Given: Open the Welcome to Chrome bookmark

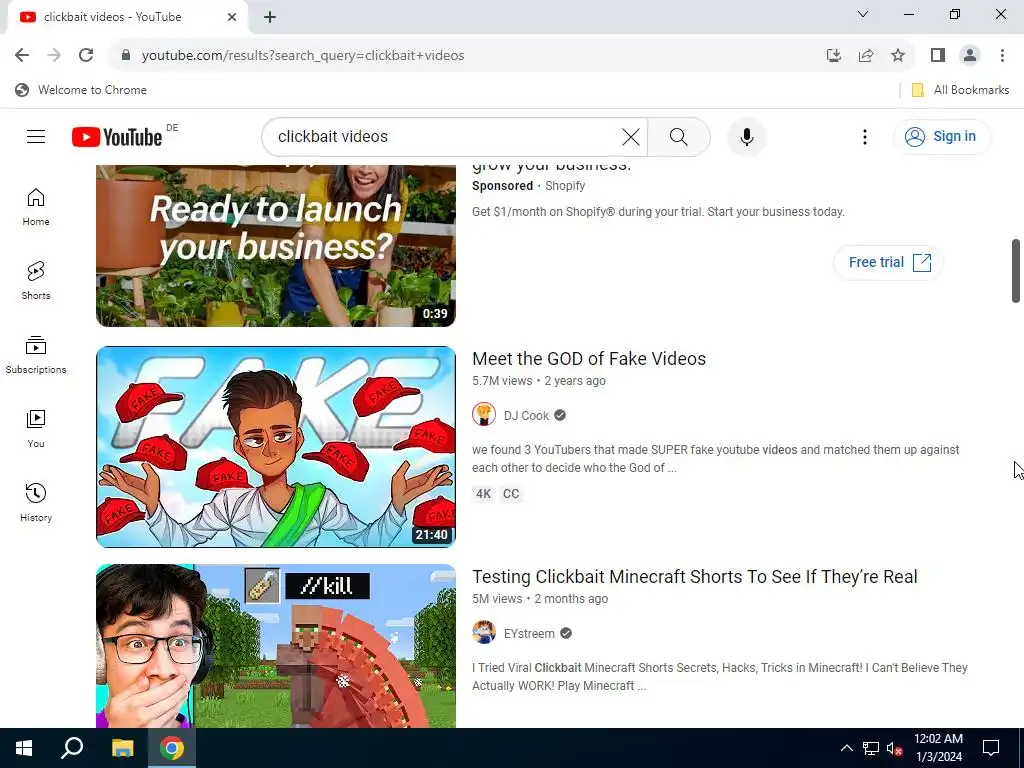Looking at the screenshot, I should click(81, 90).
